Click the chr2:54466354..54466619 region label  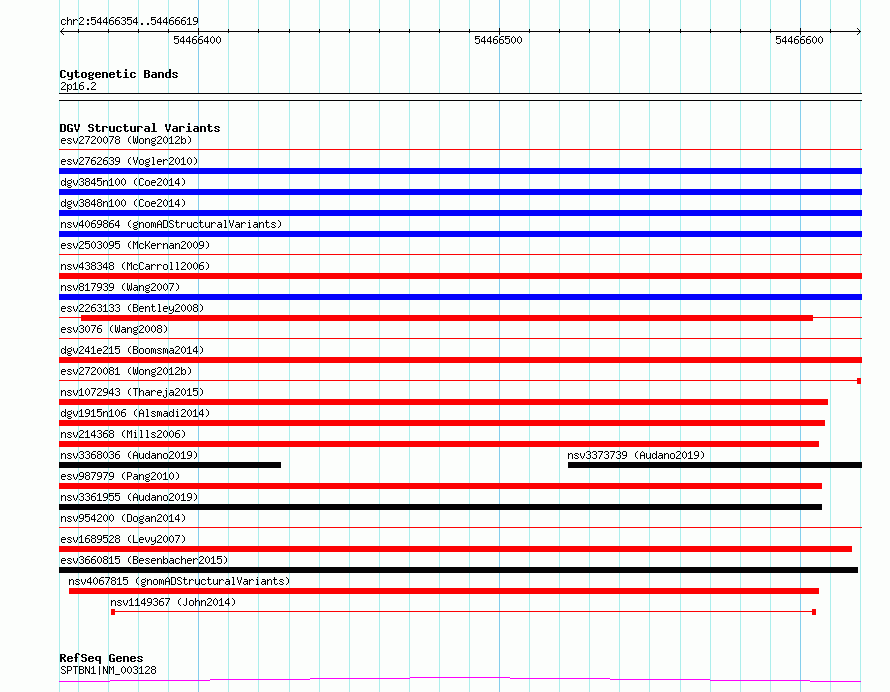[129, 22]
